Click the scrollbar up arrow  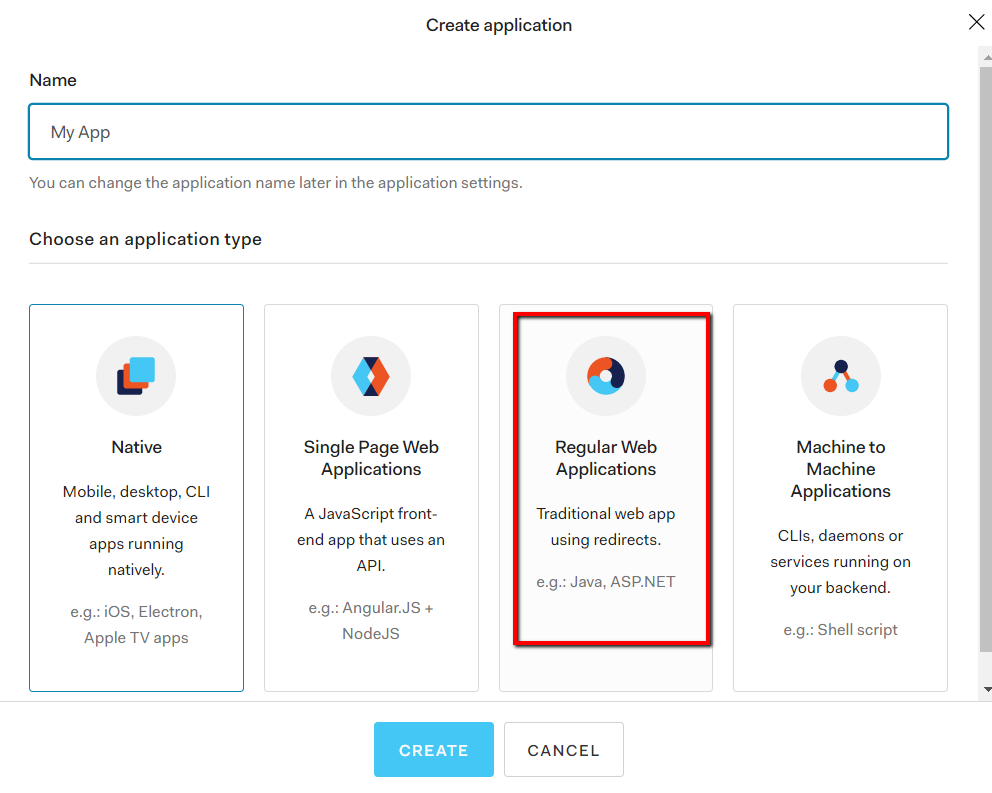tap(986, 52)
